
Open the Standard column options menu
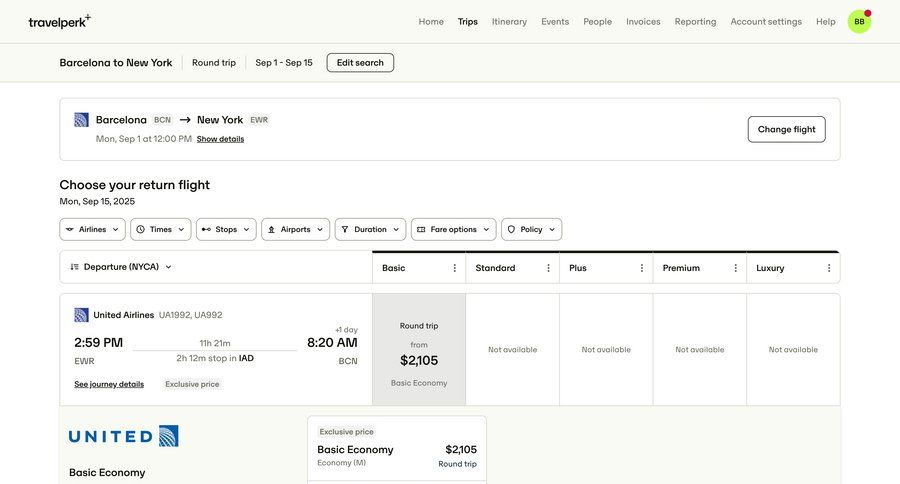click(x=548, y=268)
